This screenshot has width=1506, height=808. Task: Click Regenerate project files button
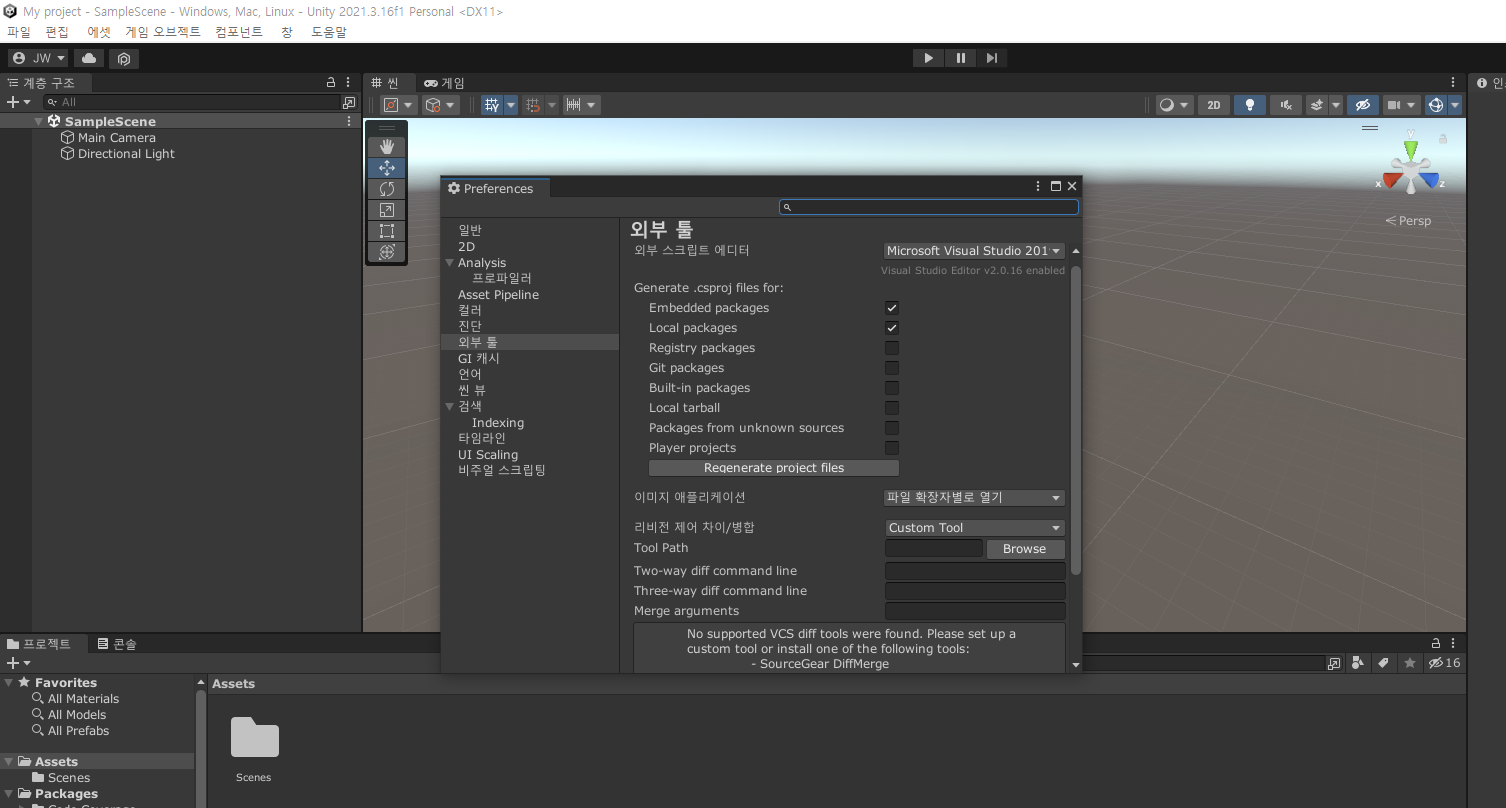click(x=774, y=468)
